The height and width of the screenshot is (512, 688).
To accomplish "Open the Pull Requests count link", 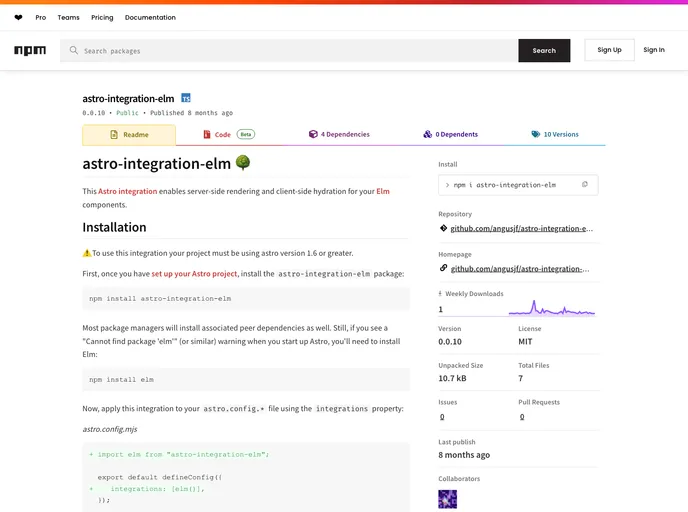I will coord(522,417).
